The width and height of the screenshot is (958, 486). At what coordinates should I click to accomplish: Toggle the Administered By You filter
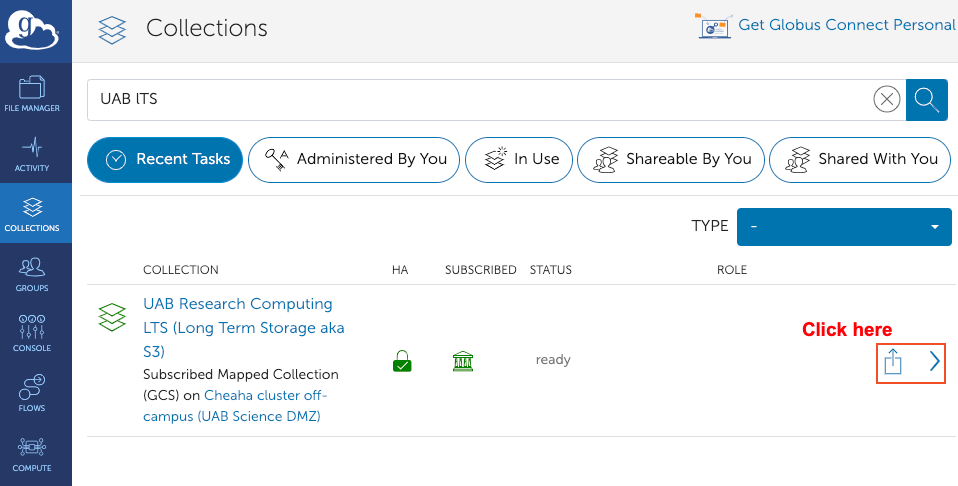(354, 159)
